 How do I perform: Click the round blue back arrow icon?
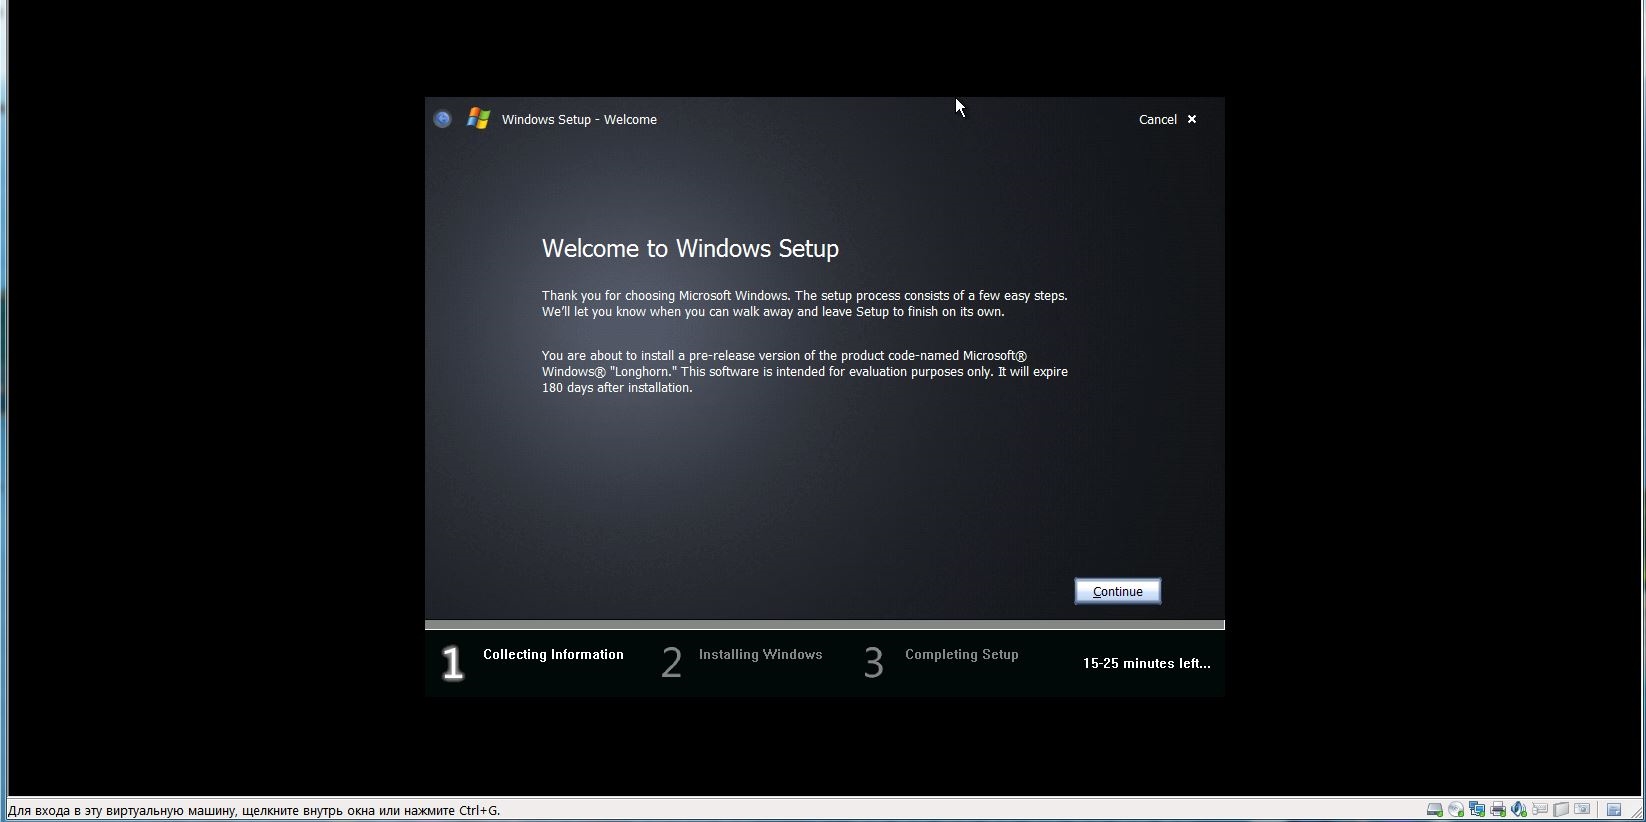click(x=442, y=119)
